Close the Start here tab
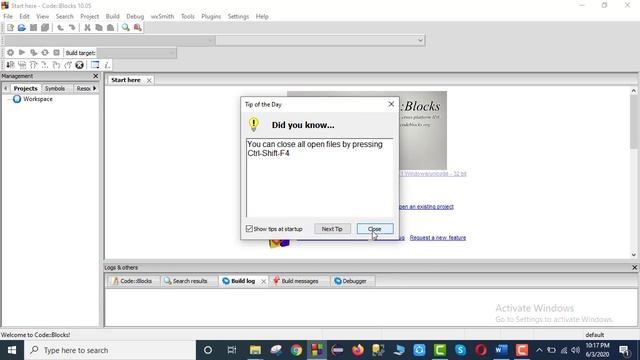The image size is (640, 360). [x=149, y=80]
